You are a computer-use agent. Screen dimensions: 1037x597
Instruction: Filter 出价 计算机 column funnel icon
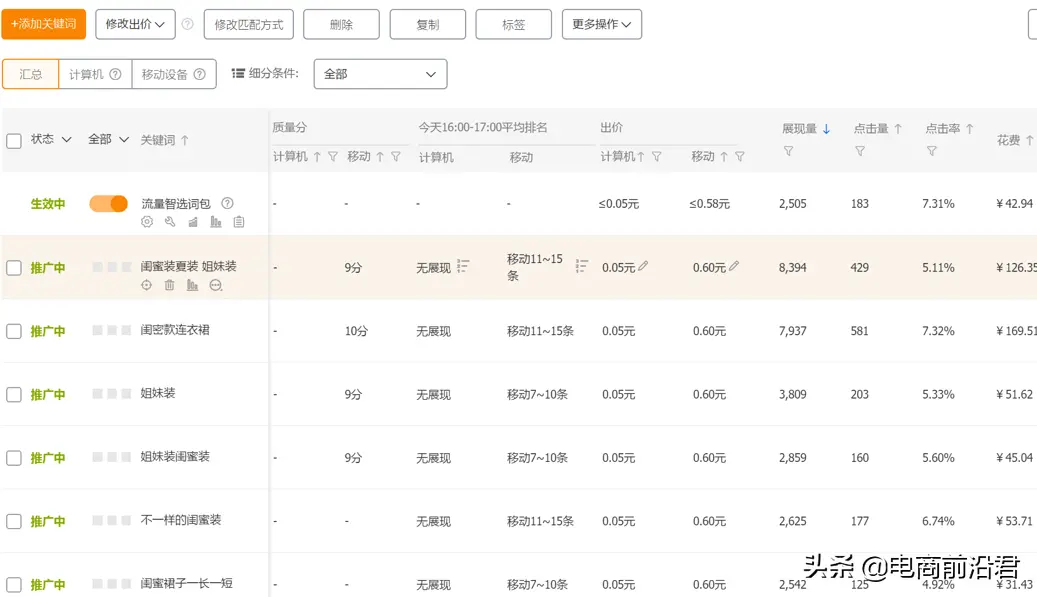[x=657, y=157]
